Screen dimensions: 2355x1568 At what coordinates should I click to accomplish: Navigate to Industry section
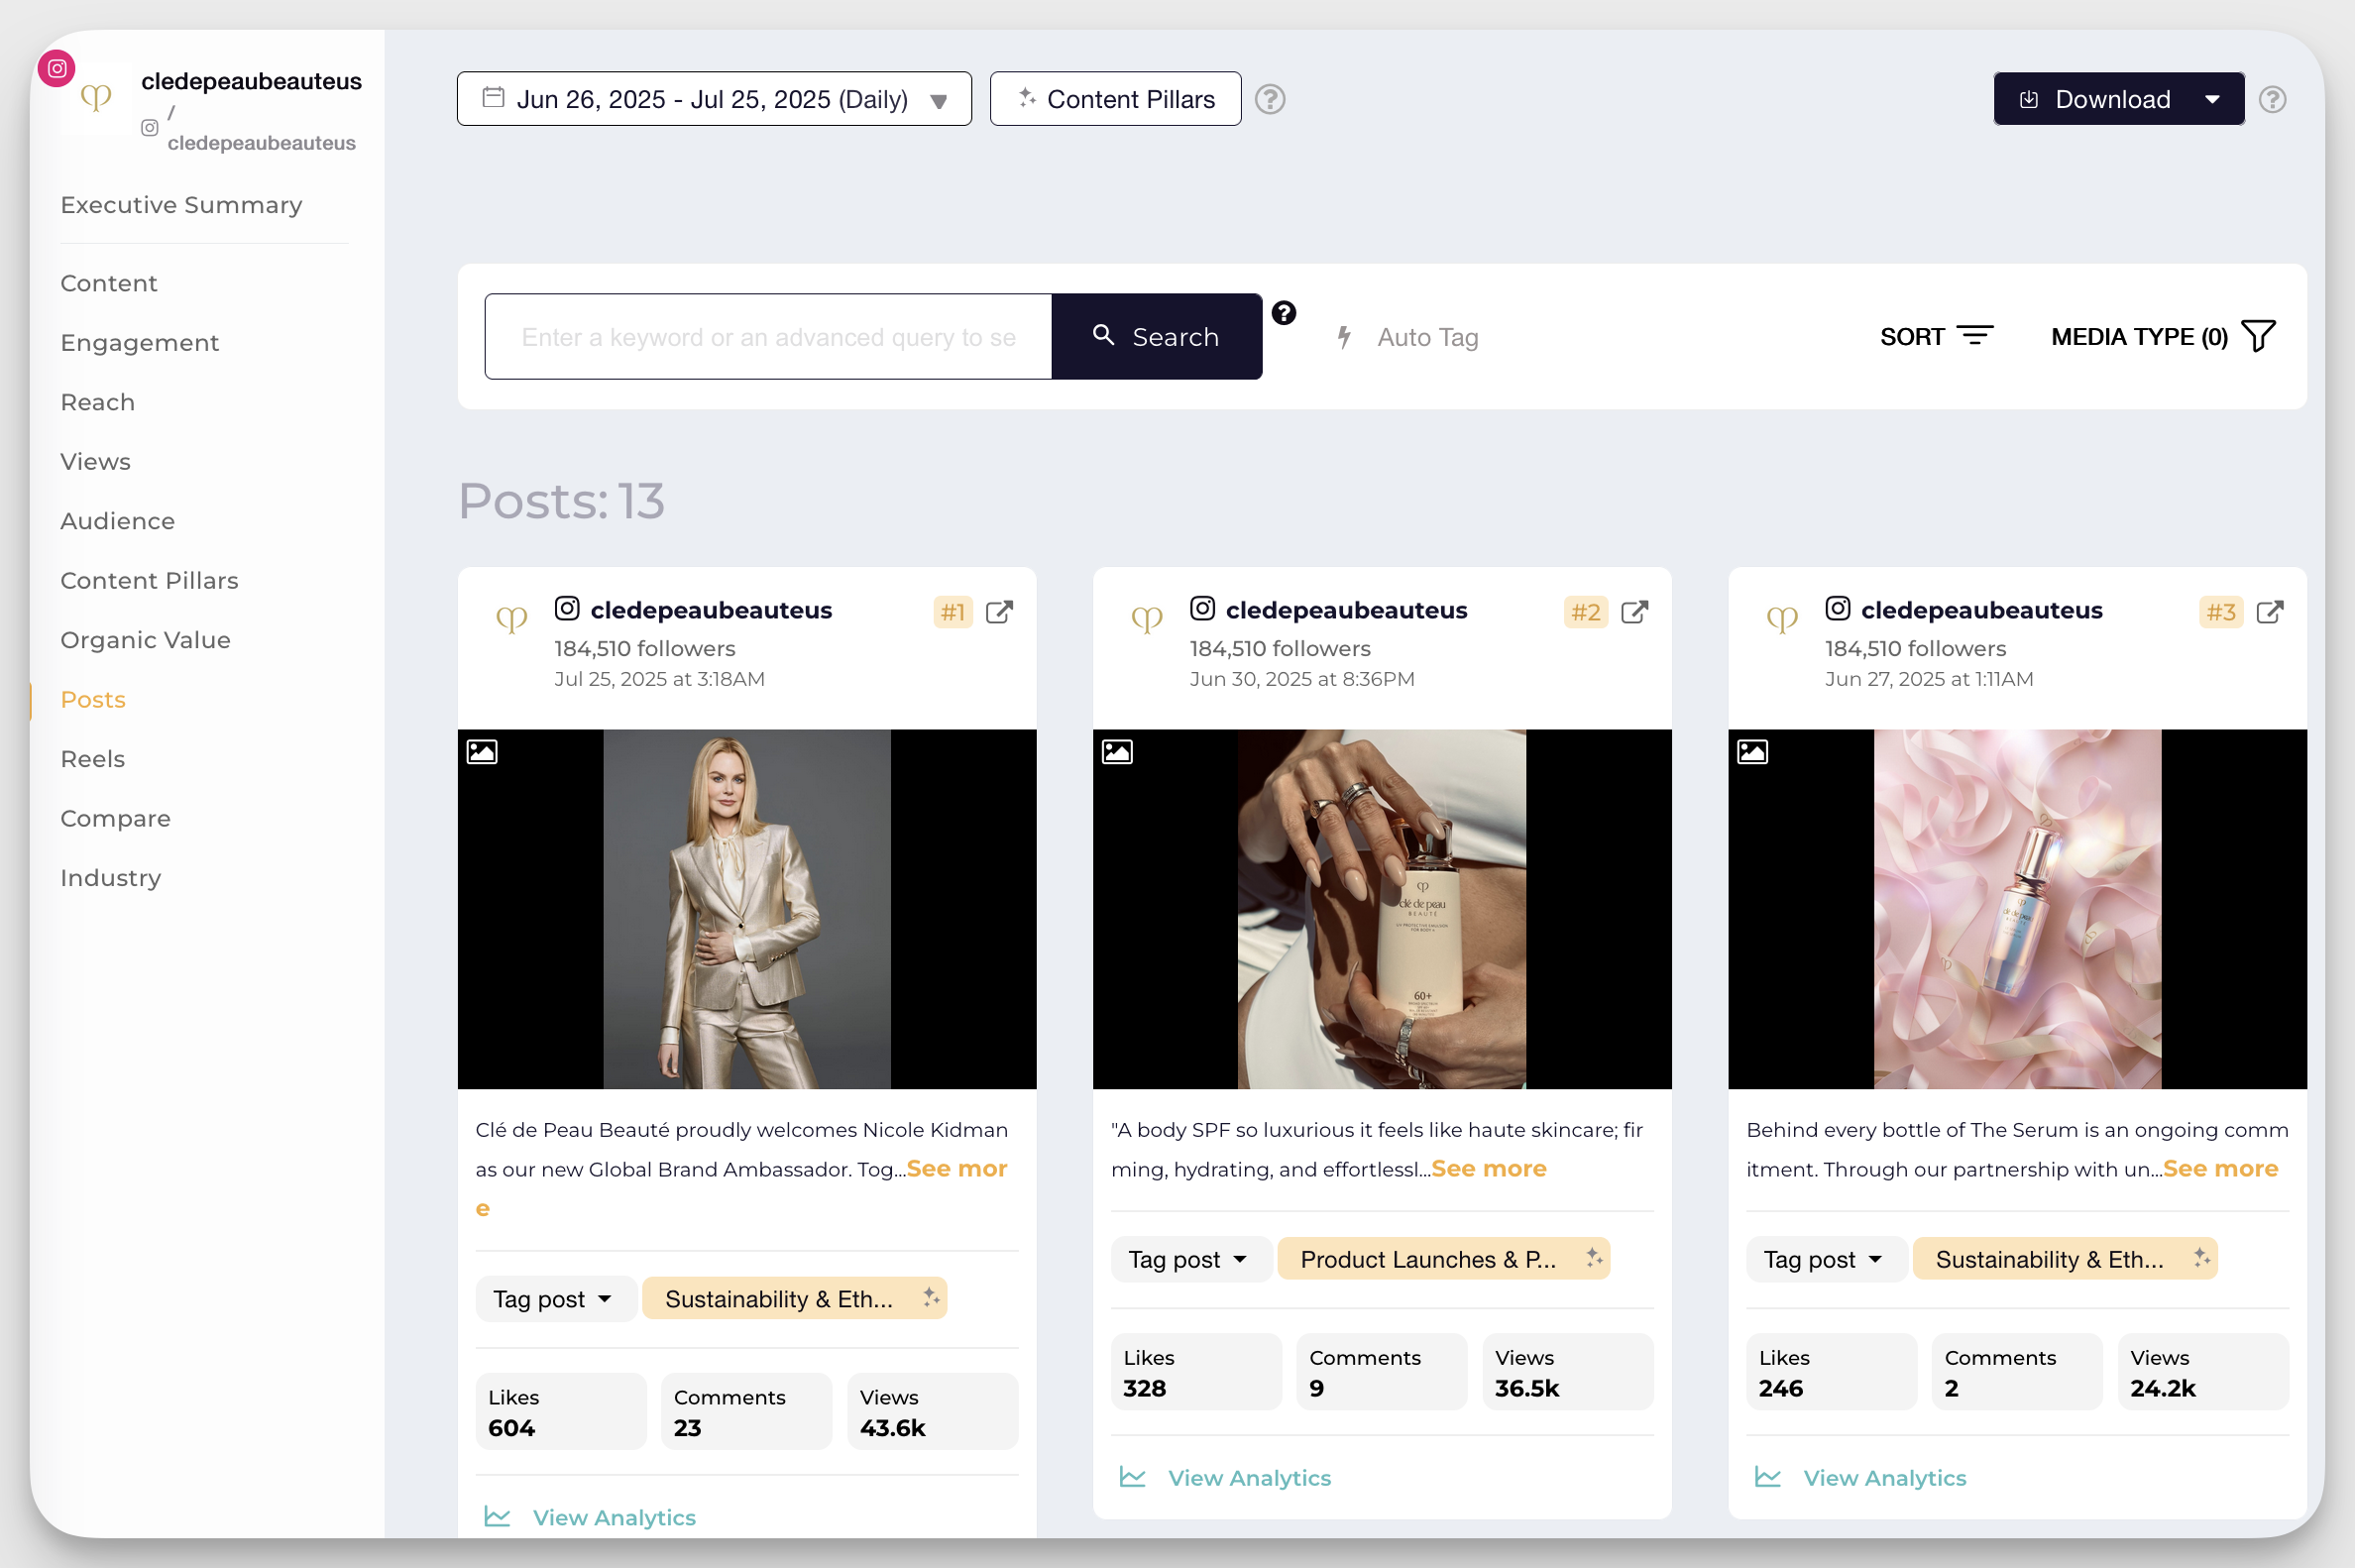point(110,878)
